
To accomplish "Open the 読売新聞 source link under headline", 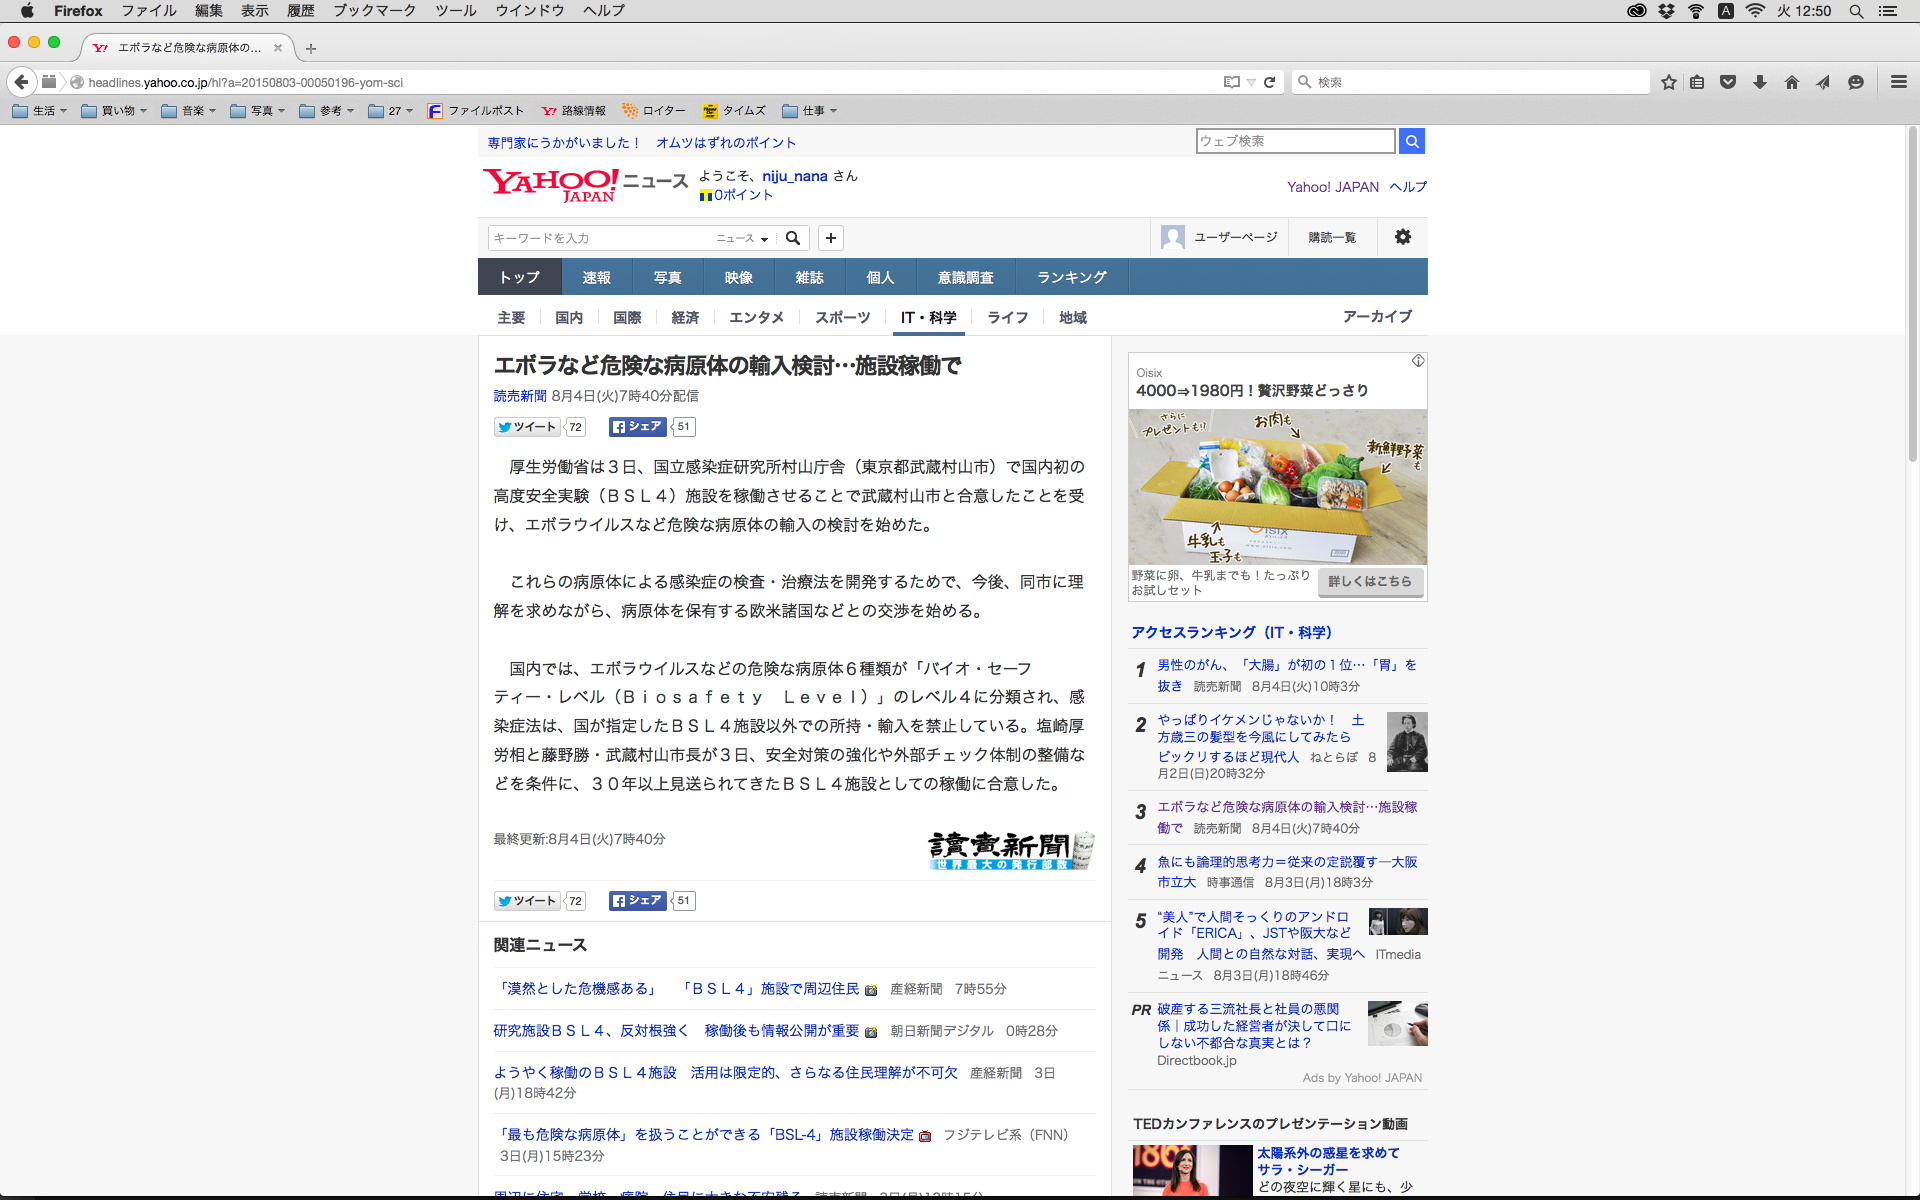I will 519,396.
